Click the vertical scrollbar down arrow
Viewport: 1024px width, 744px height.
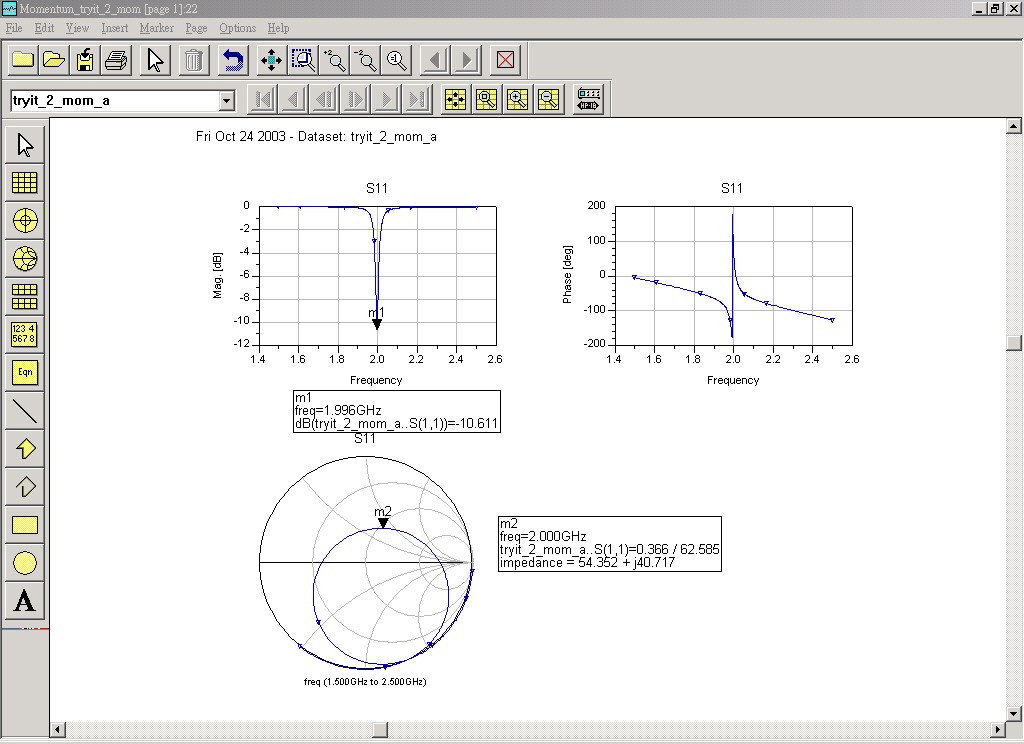point(1014,713)
